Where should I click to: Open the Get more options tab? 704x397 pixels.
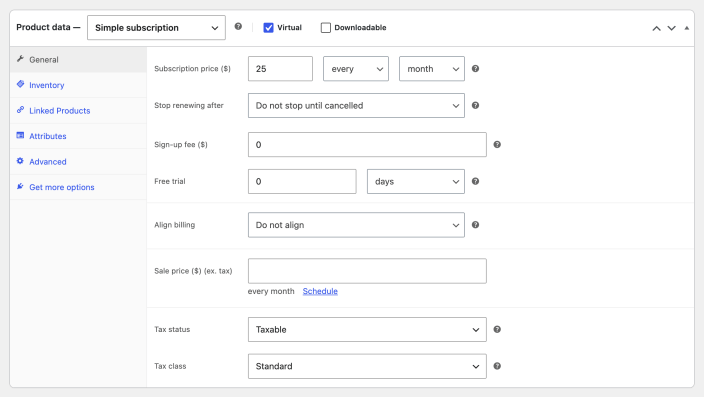[78, 187]
